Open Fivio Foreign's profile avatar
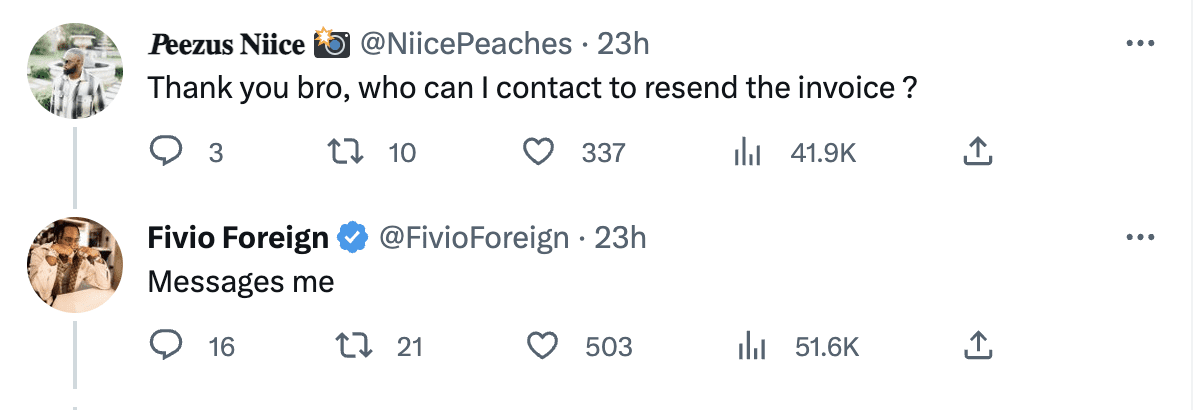1198x410 pixels. click(75, 265)
